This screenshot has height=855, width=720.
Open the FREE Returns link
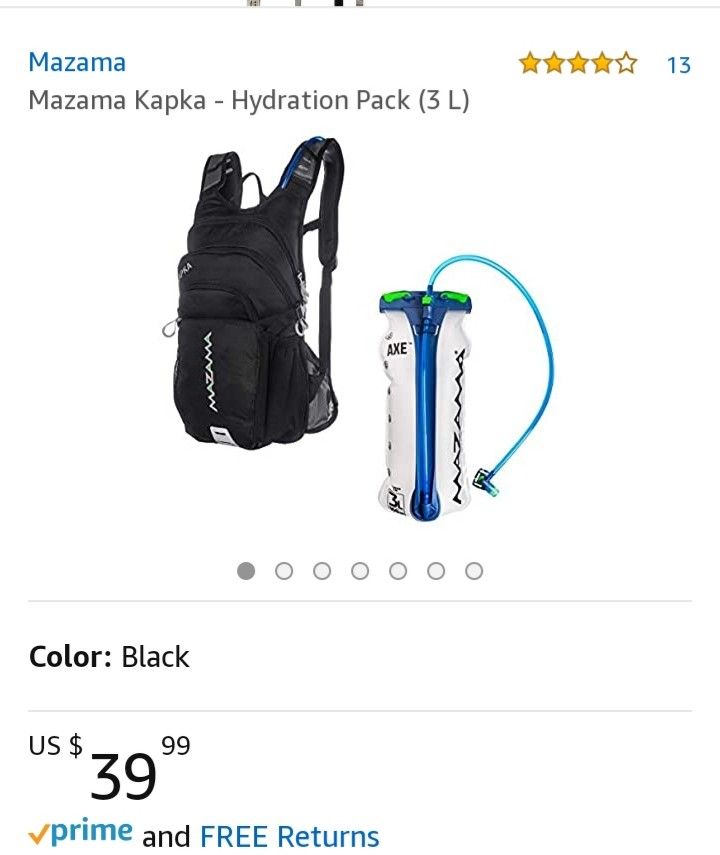tap(290, 836)
